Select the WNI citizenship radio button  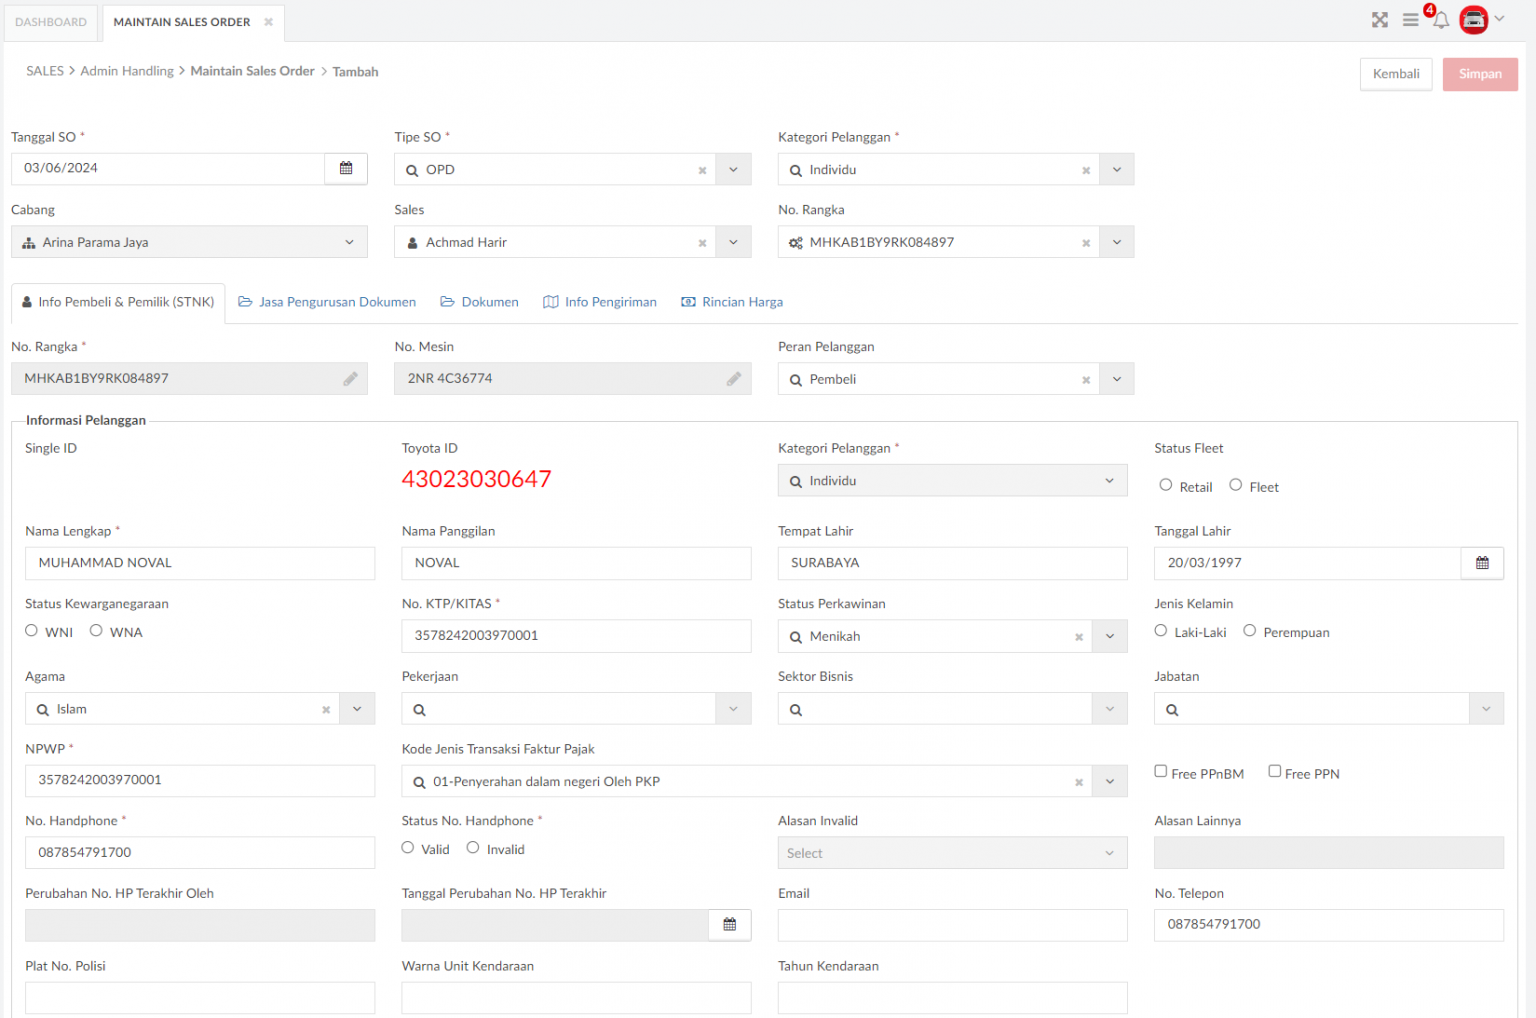31,629
